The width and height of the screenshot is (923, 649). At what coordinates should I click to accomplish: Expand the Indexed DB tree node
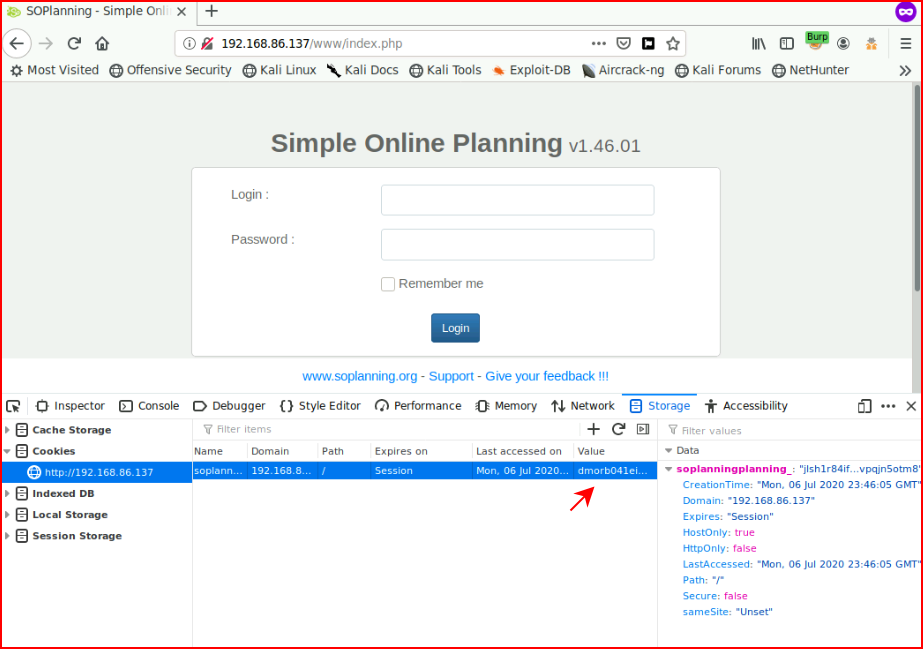point(7,494)
